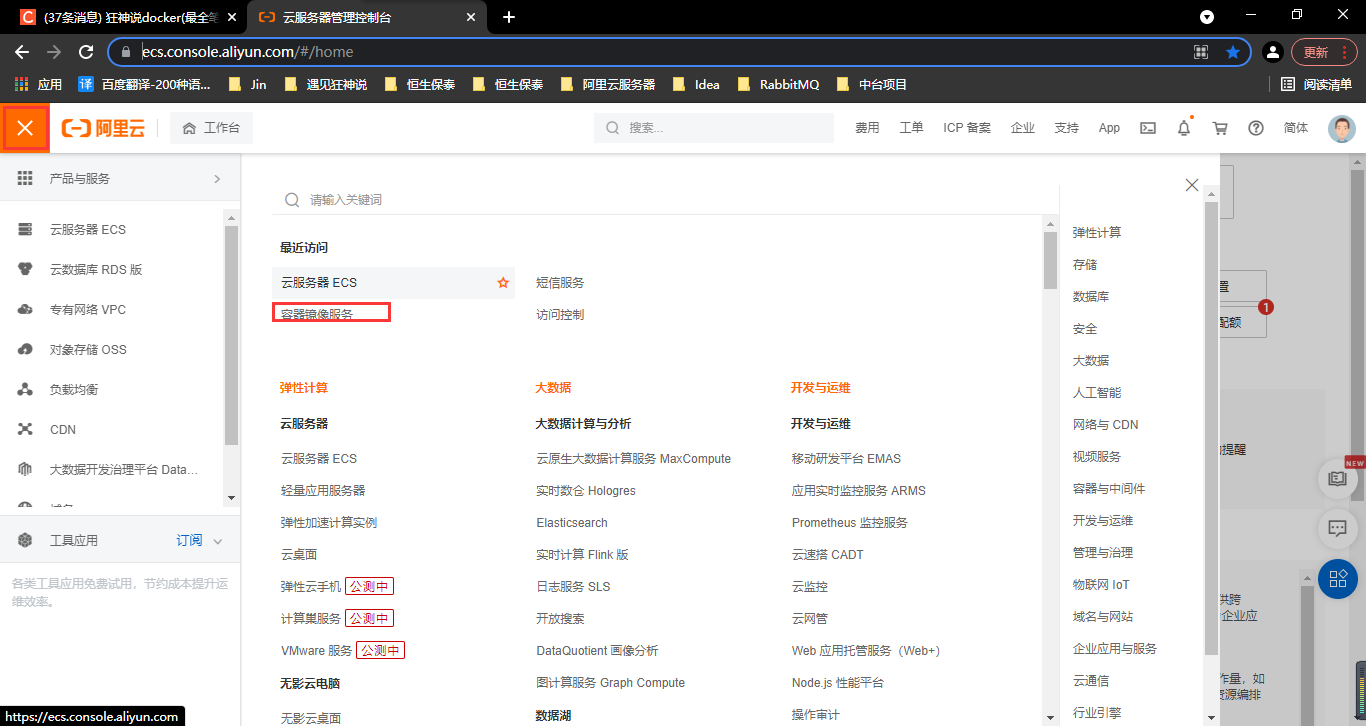1366x726 pixels.
Task: Close the orange product menu toggle
Action: click(25, 128)
